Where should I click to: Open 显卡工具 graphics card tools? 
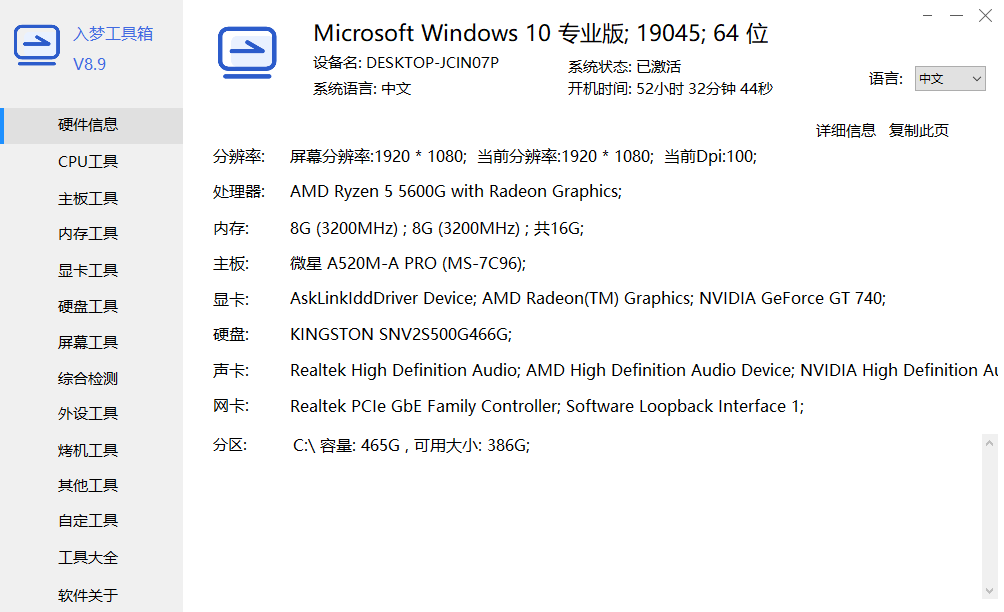point(88,271)
